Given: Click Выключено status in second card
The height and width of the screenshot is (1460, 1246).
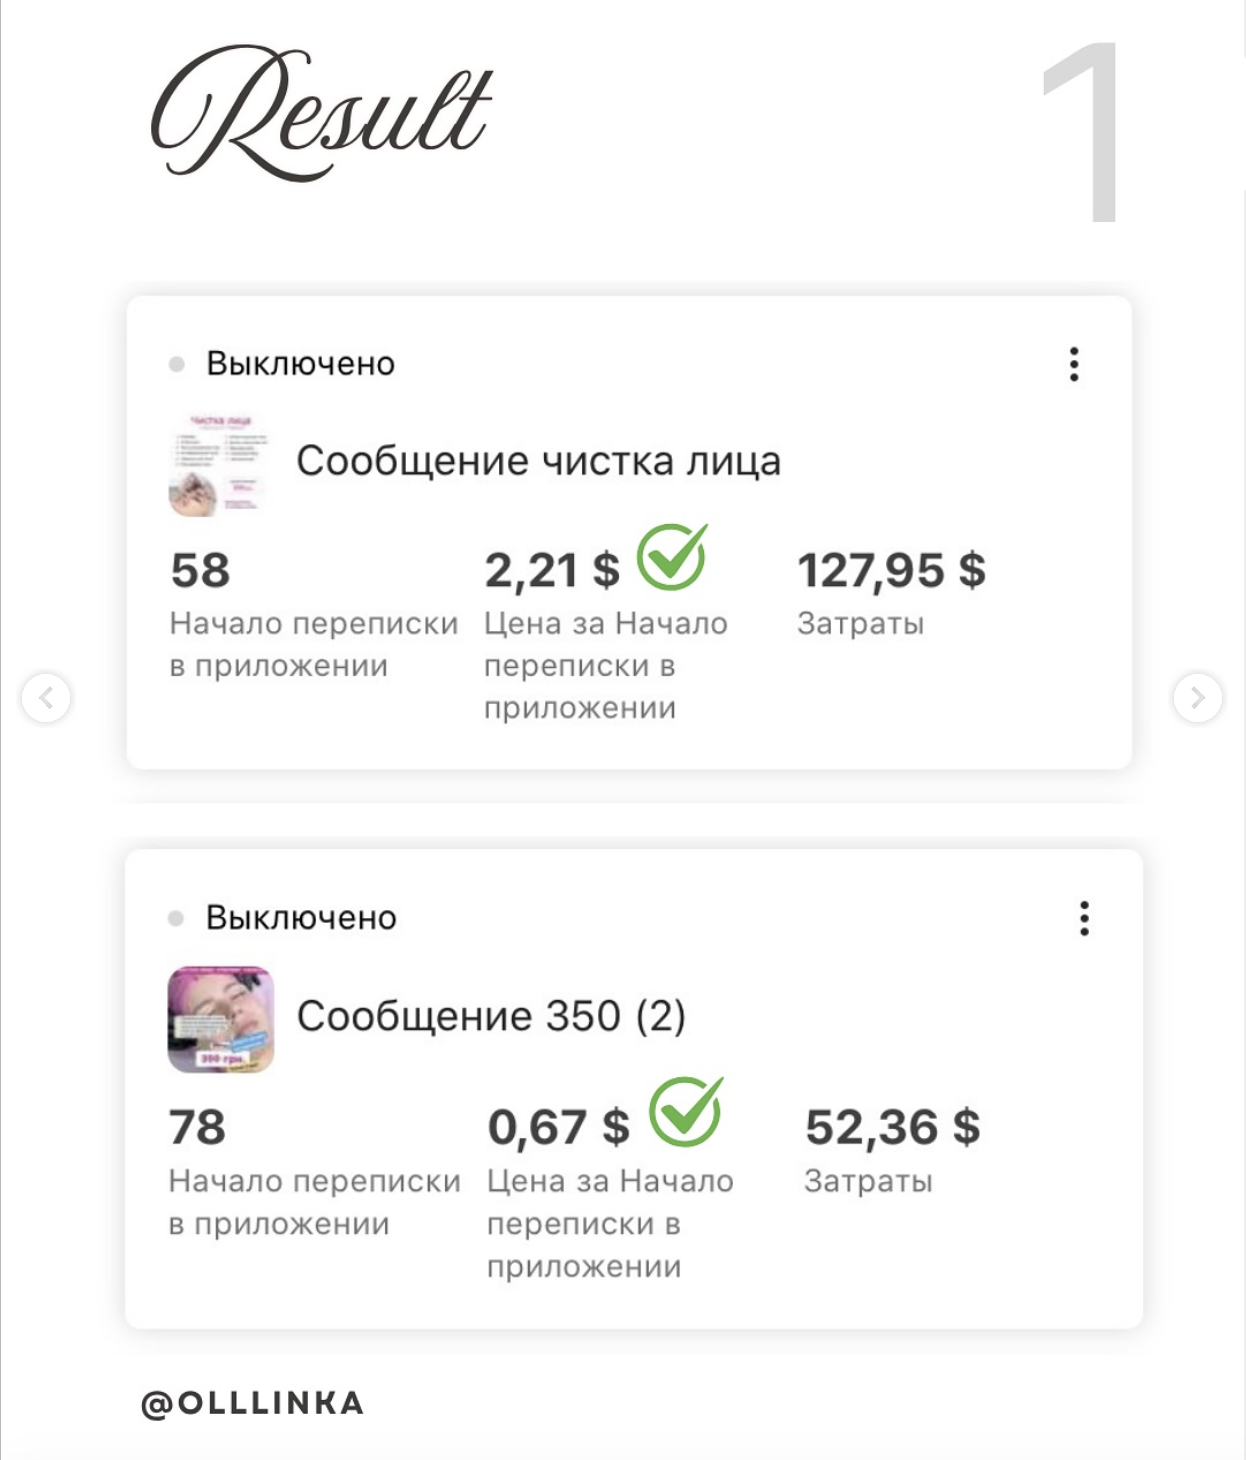Looking at the screenshot, I should point(301,918).
